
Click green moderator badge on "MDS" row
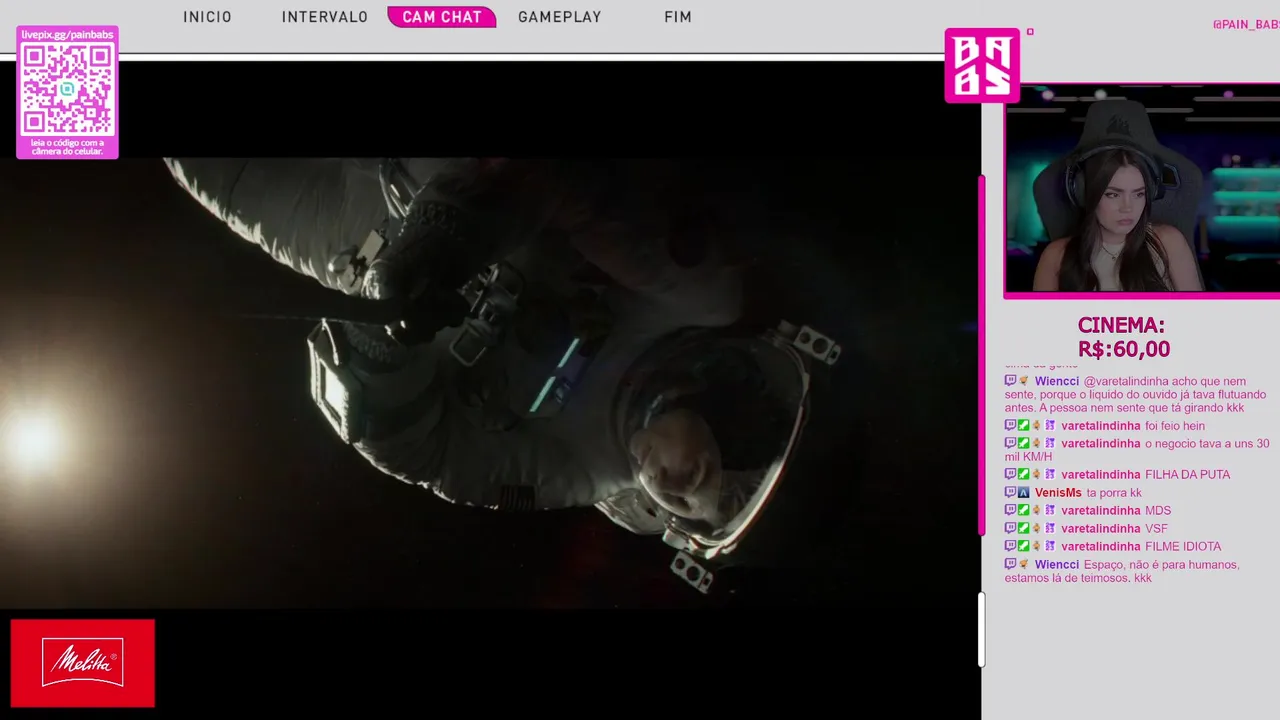coord(1023,511)
